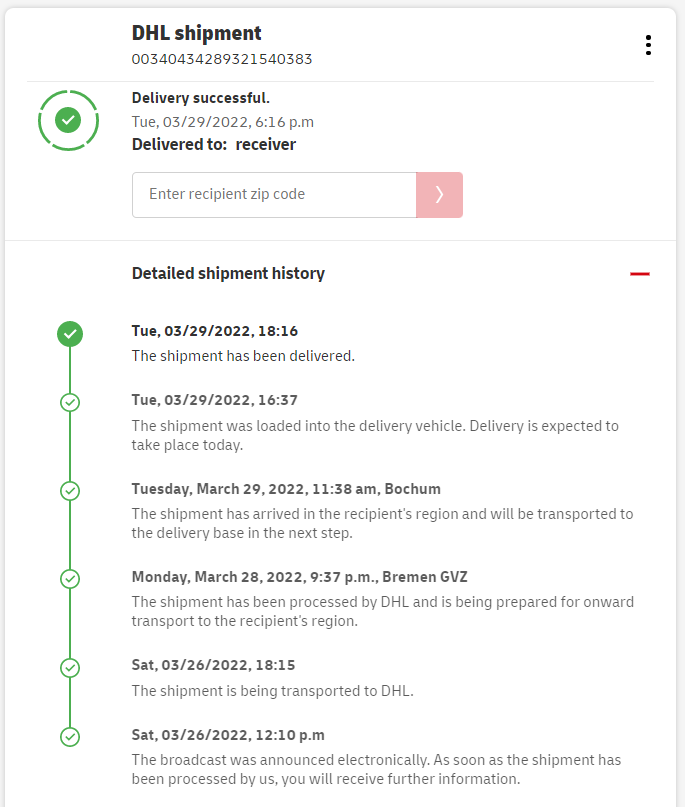Click the 'Delivery successful.' status text
The height and width of the screenshot is (807, 685).
[201, 98]
